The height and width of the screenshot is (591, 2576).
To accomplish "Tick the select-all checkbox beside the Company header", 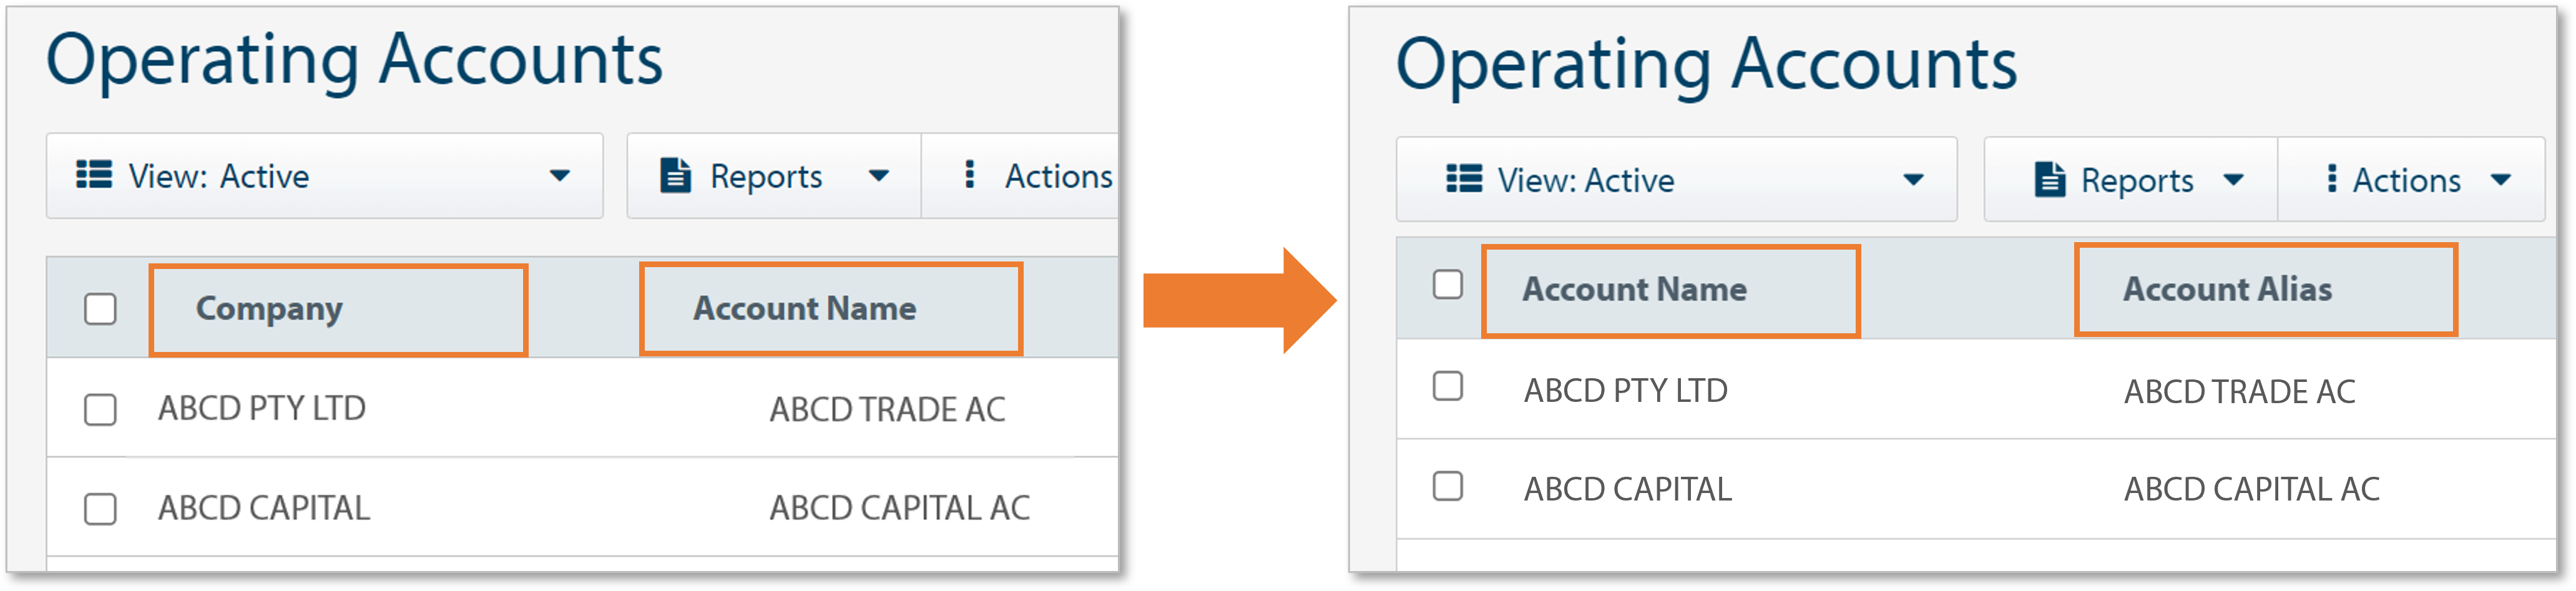I will pos(100,309).
